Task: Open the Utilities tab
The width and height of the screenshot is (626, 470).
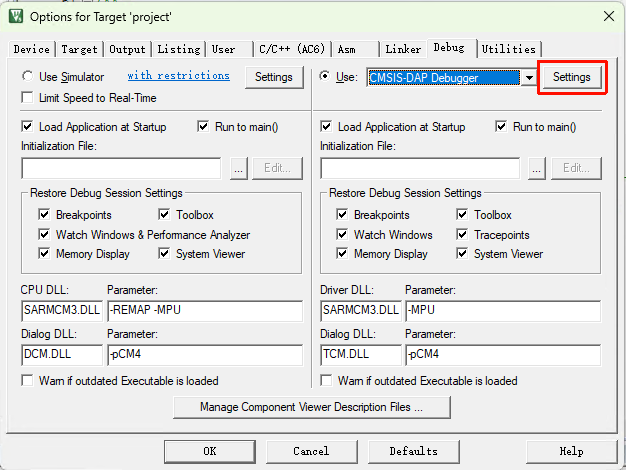Action: pyautogui.click(x=509, y=49)
